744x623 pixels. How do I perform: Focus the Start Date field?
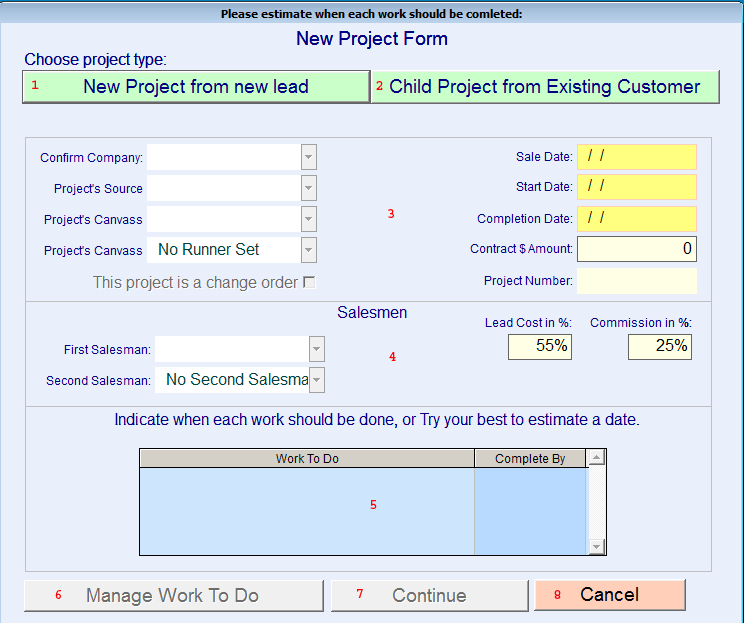[637, 187]
